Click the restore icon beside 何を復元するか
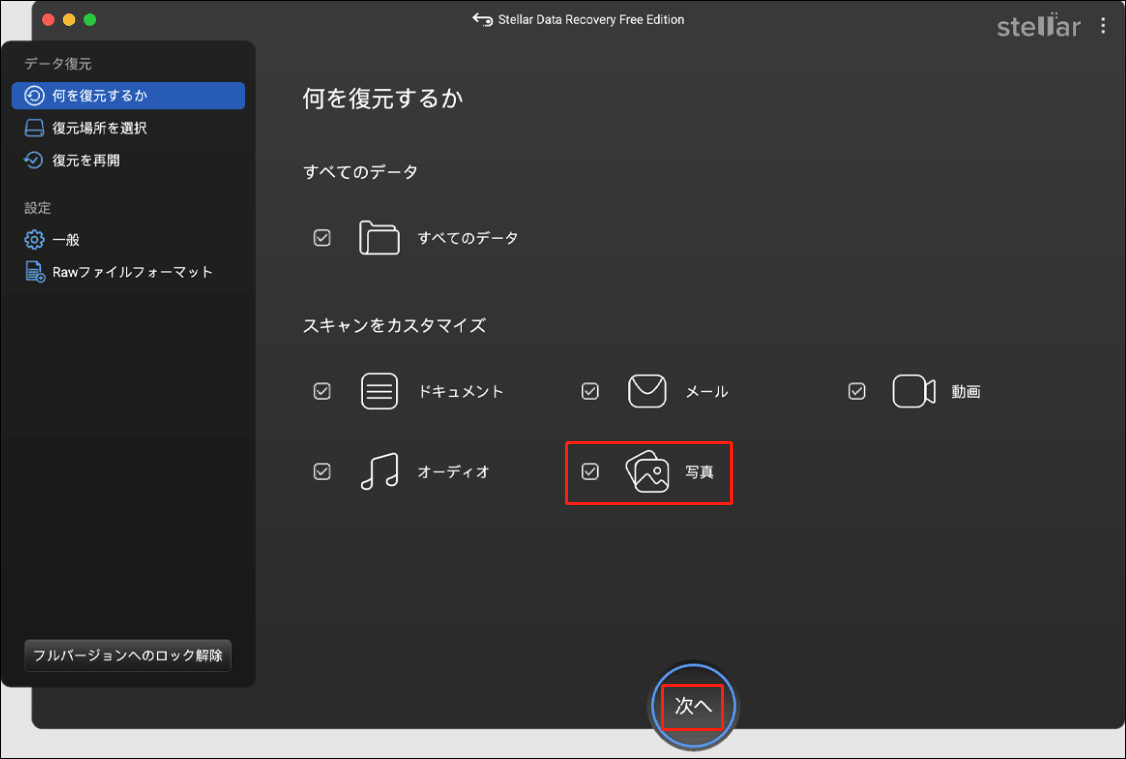 34,96
